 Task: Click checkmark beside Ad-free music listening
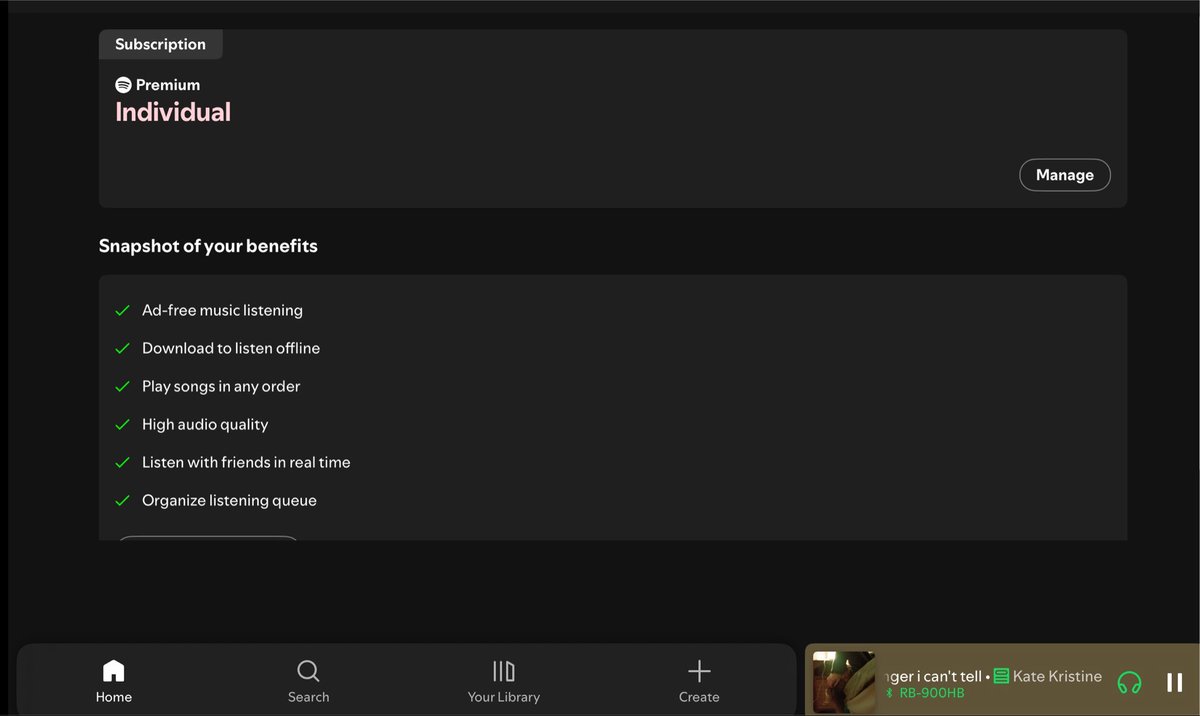(x=122, y=310)
